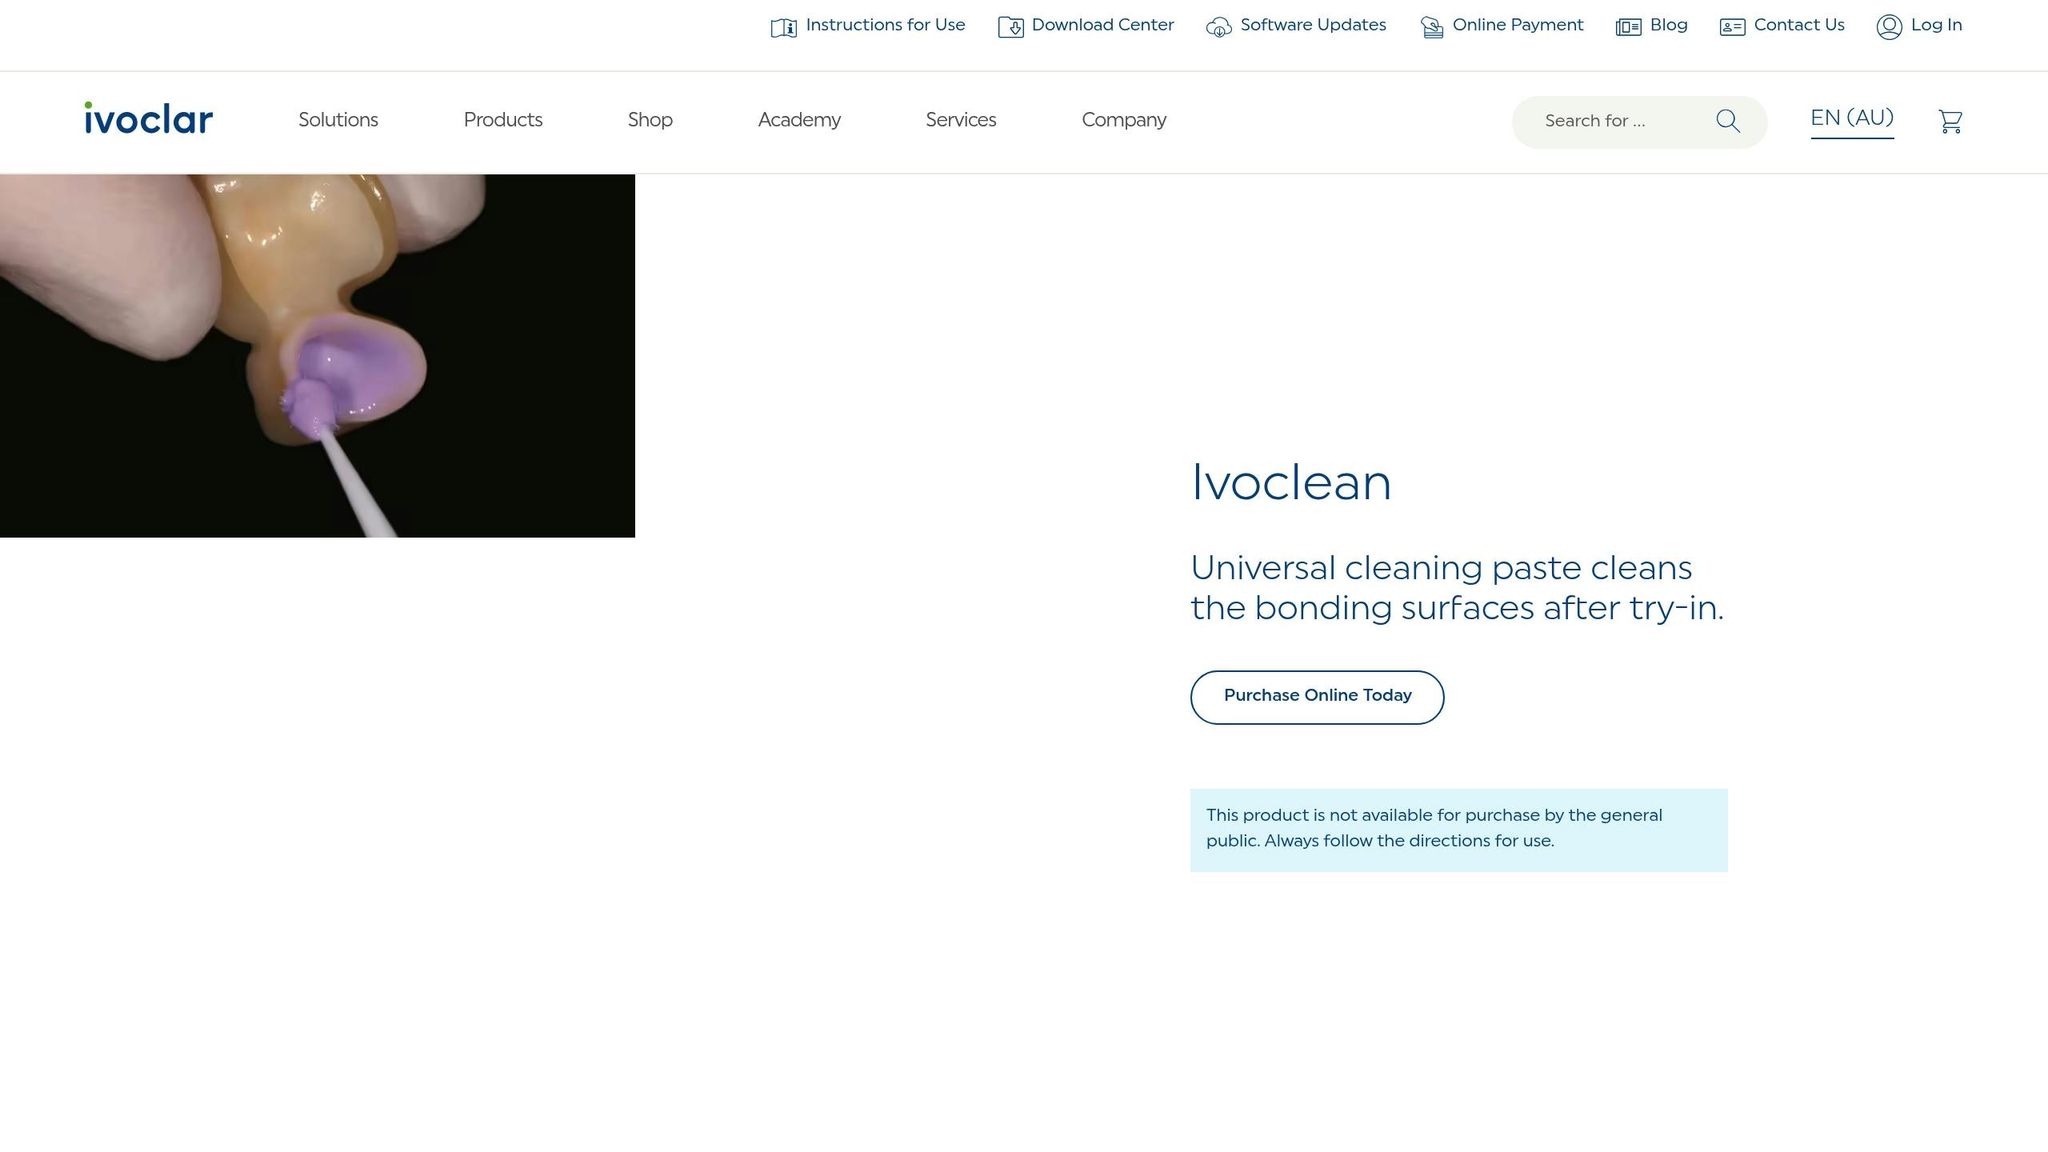Open Instructions for Use link
The image size is (2048, 1152).
(x=885, y=25)
